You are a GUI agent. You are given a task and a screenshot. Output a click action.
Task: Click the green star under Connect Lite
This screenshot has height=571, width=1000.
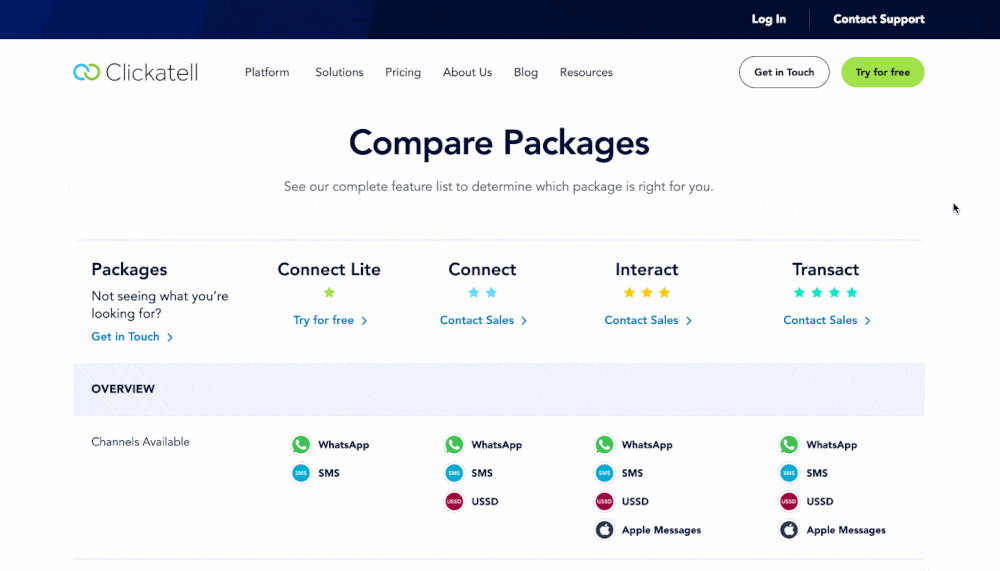tap(329, 292)
